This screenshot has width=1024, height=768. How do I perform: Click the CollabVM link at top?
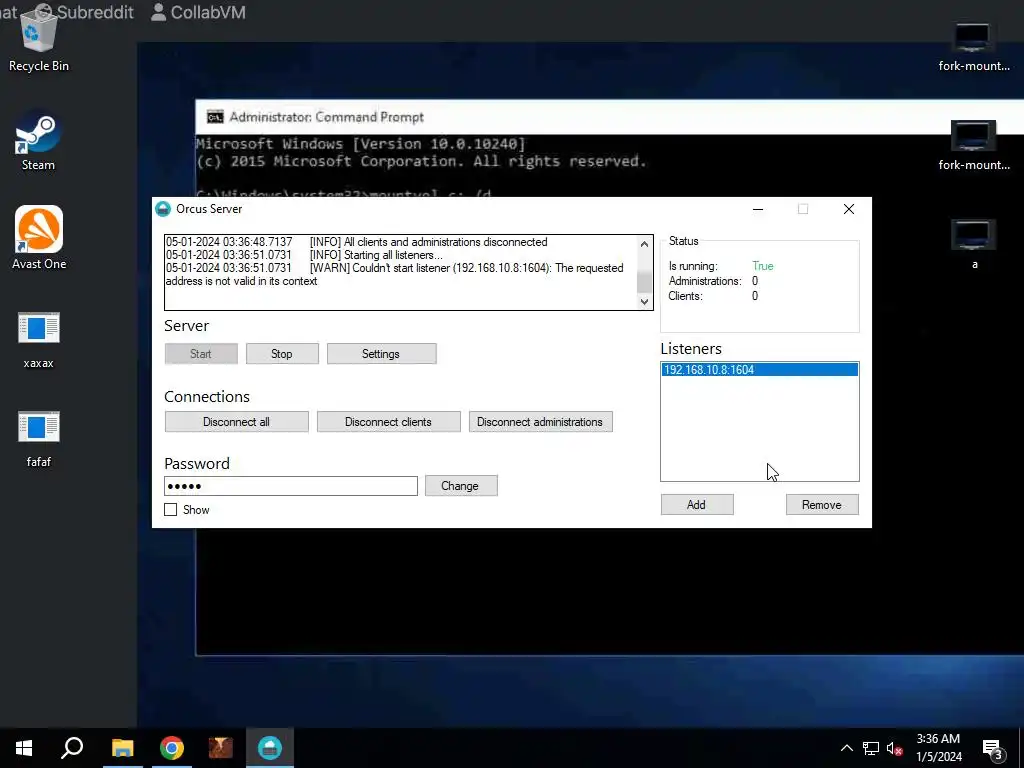click(199, 12)
